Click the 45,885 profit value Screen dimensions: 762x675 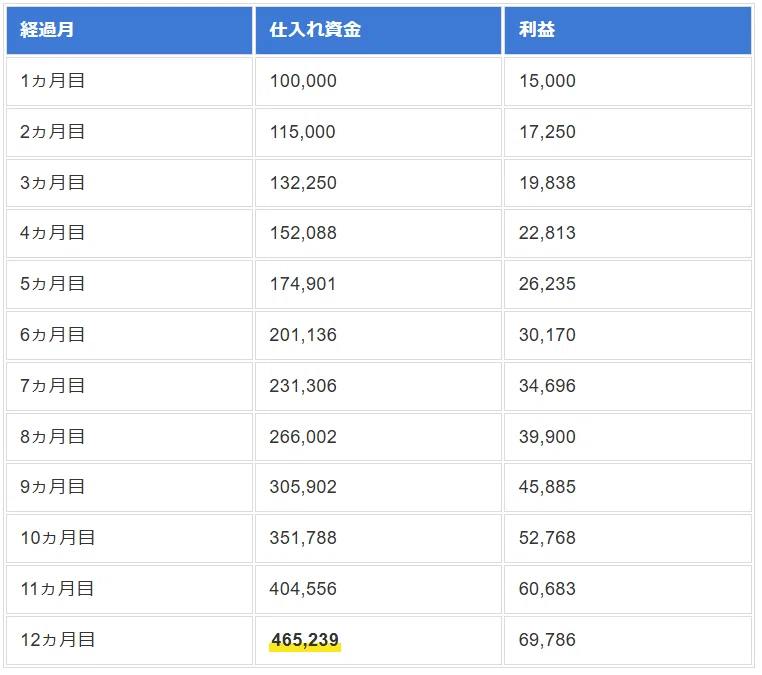click(x=547, y=487)
